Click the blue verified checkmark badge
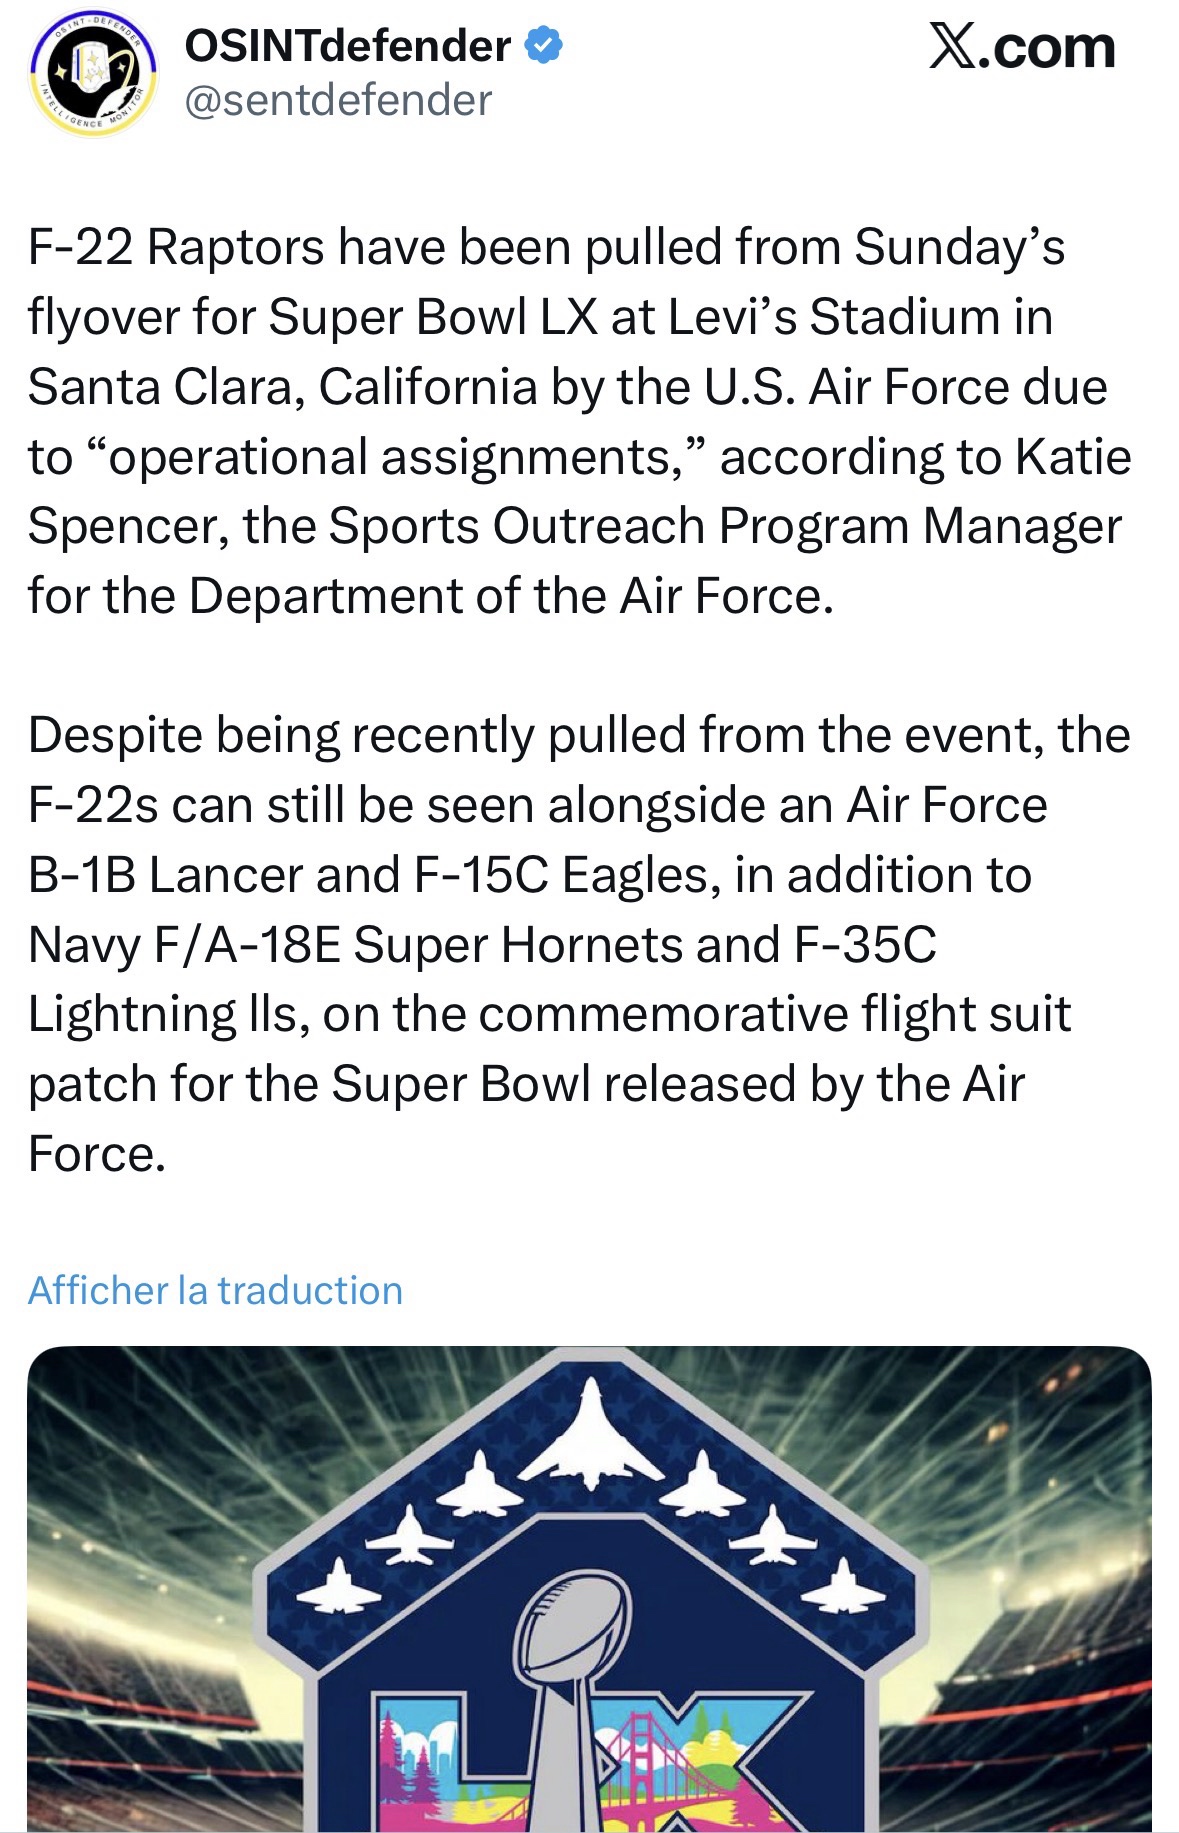The width and height of the screenshot is (1179, 1833). [x=544, y=47]
